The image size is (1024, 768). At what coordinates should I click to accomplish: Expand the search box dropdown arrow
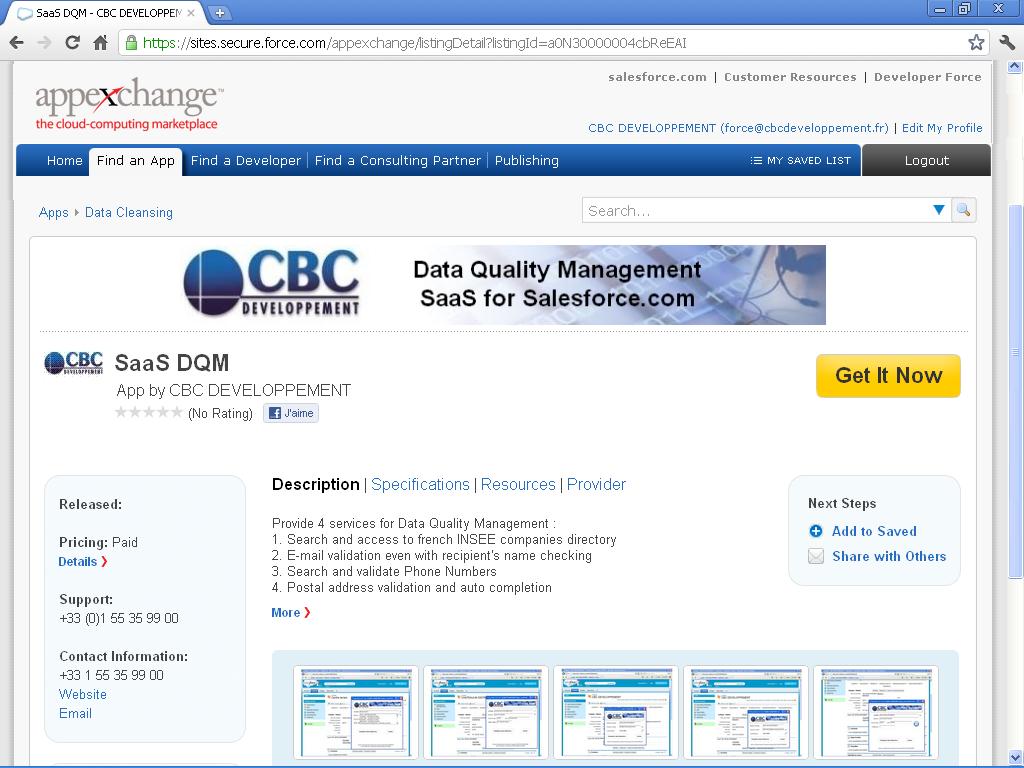[938, 210]
